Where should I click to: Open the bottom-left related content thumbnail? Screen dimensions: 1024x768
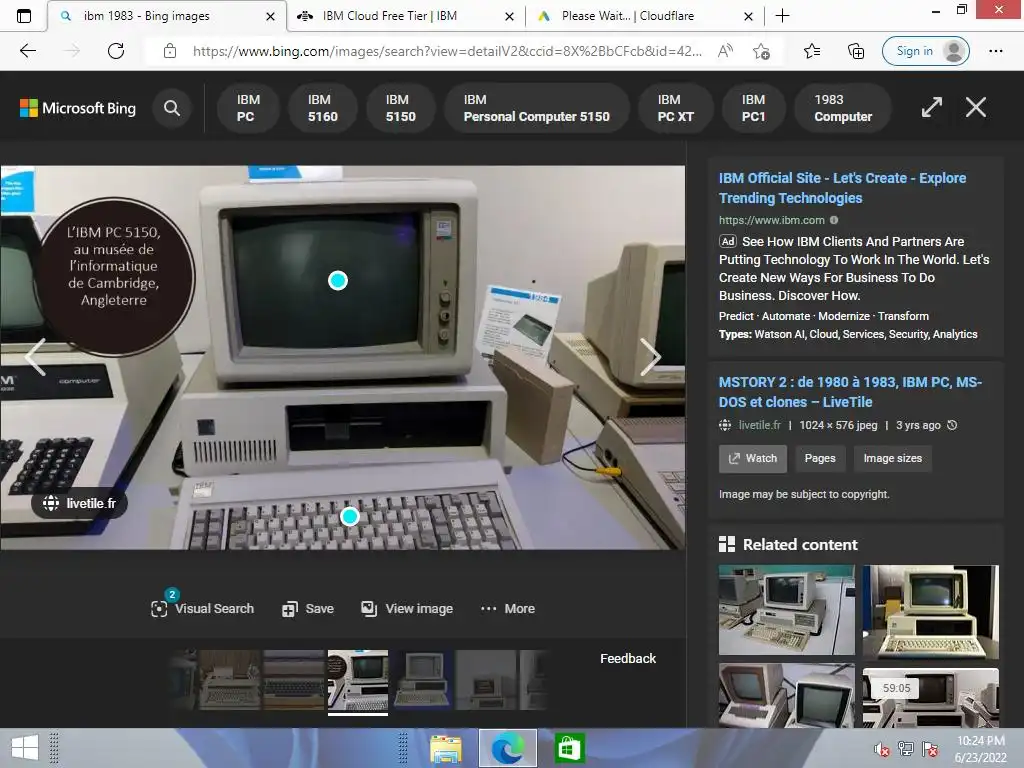point(786,696)
